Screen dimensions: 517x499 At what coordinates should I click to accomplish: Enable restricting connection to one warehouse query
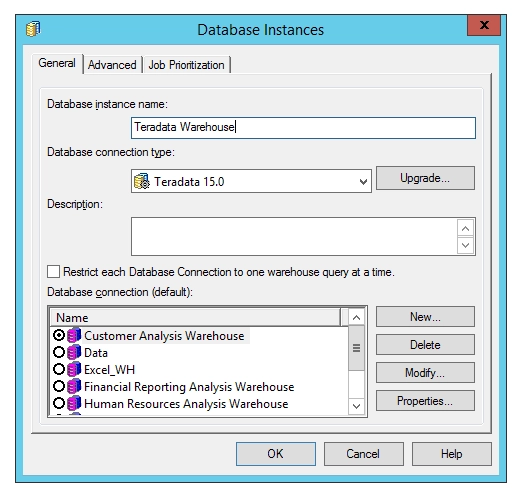(x=53, y=272)
